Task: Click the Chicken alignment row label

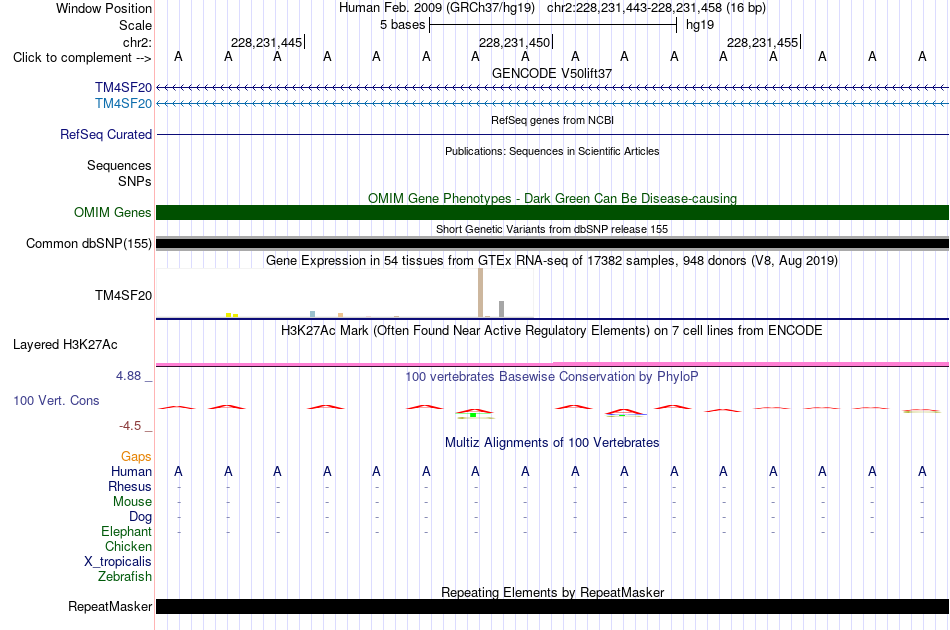Action: click(x=128, y=546)
